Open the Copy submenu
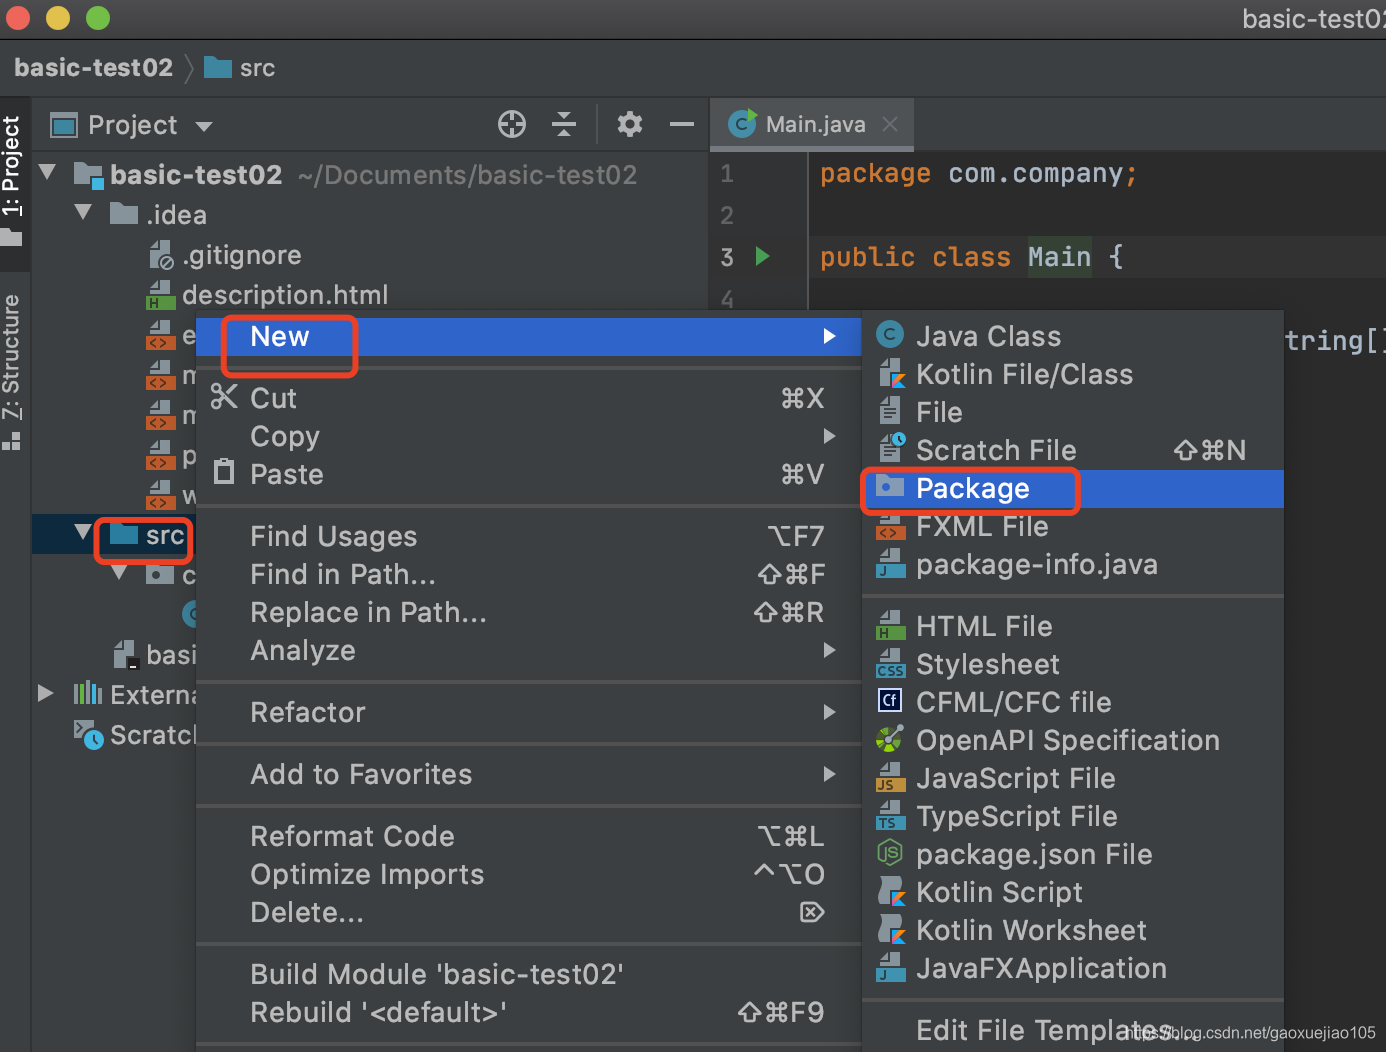 tap(528, 436)
